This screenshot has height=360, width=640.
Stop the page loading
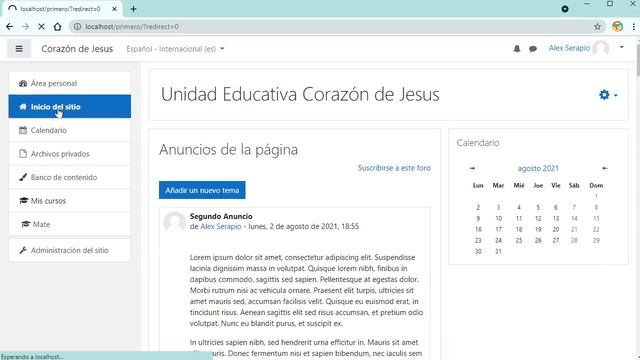click(x=41, y=27)
